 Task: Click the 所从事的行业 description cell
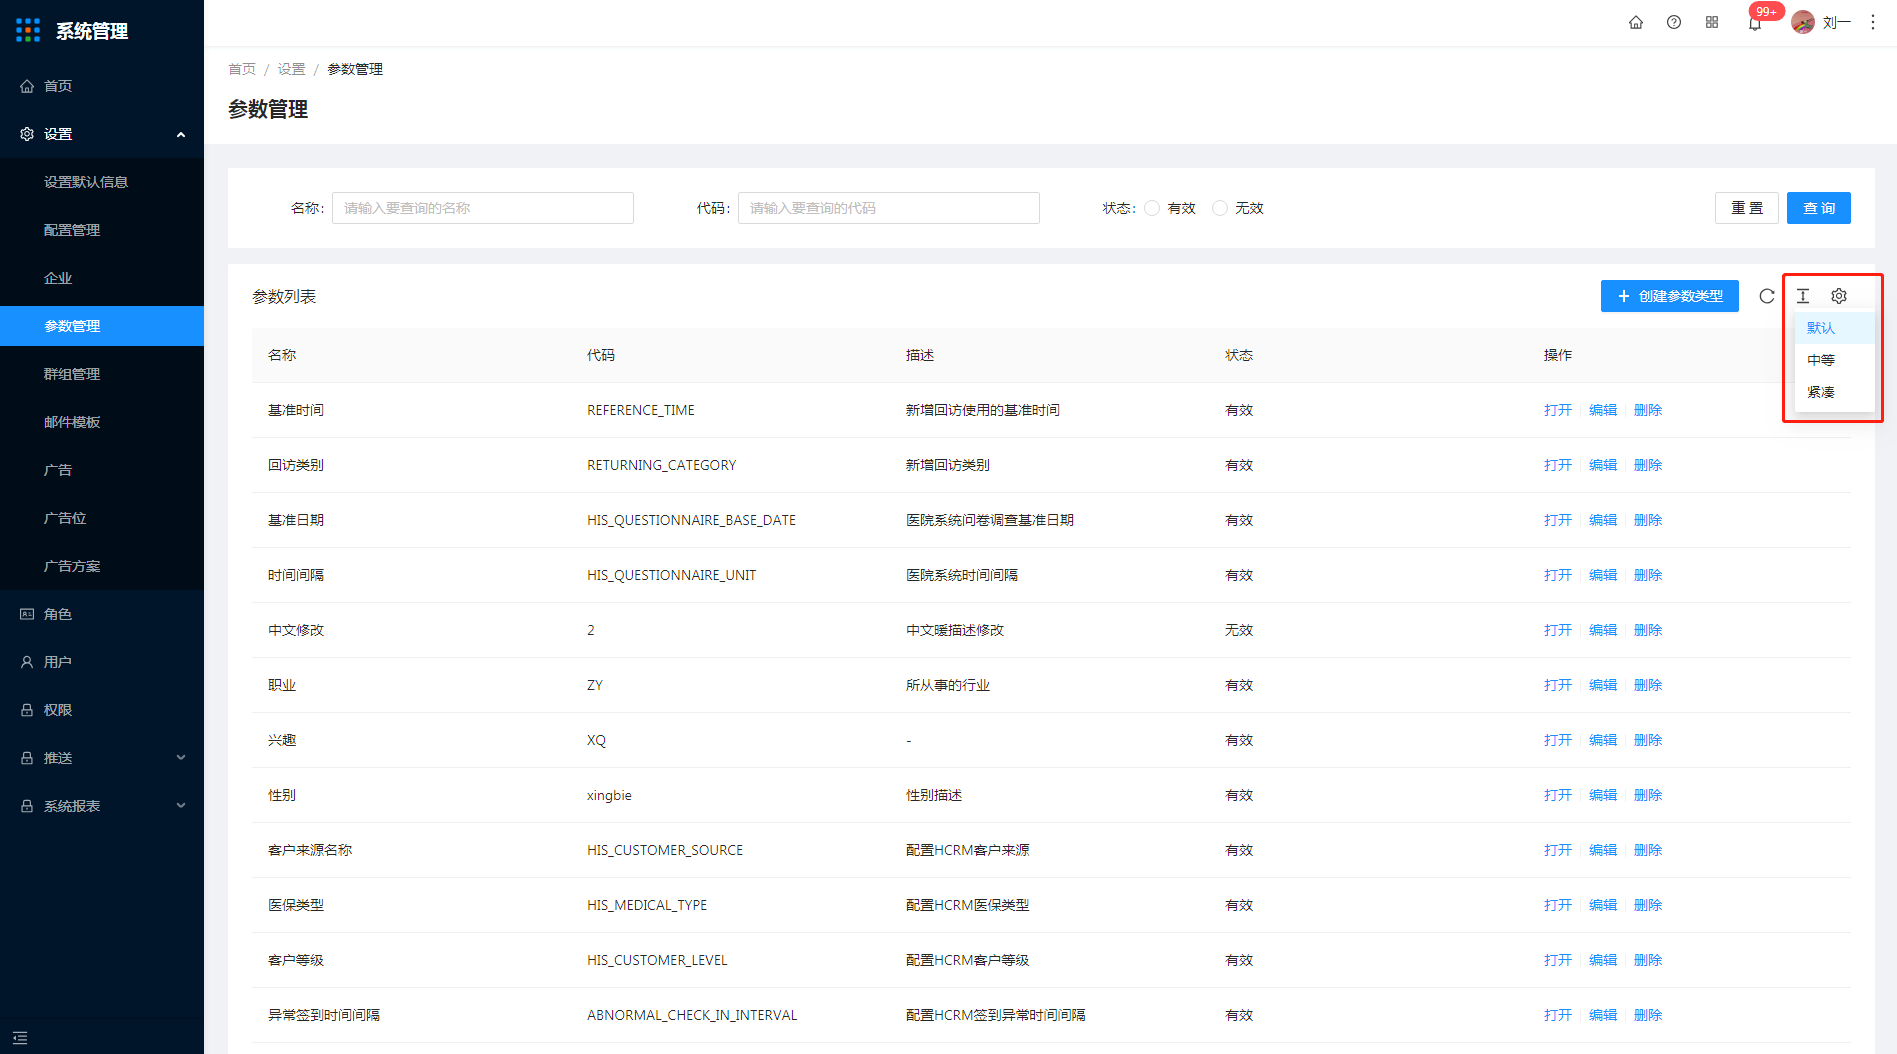pos(948,685)
